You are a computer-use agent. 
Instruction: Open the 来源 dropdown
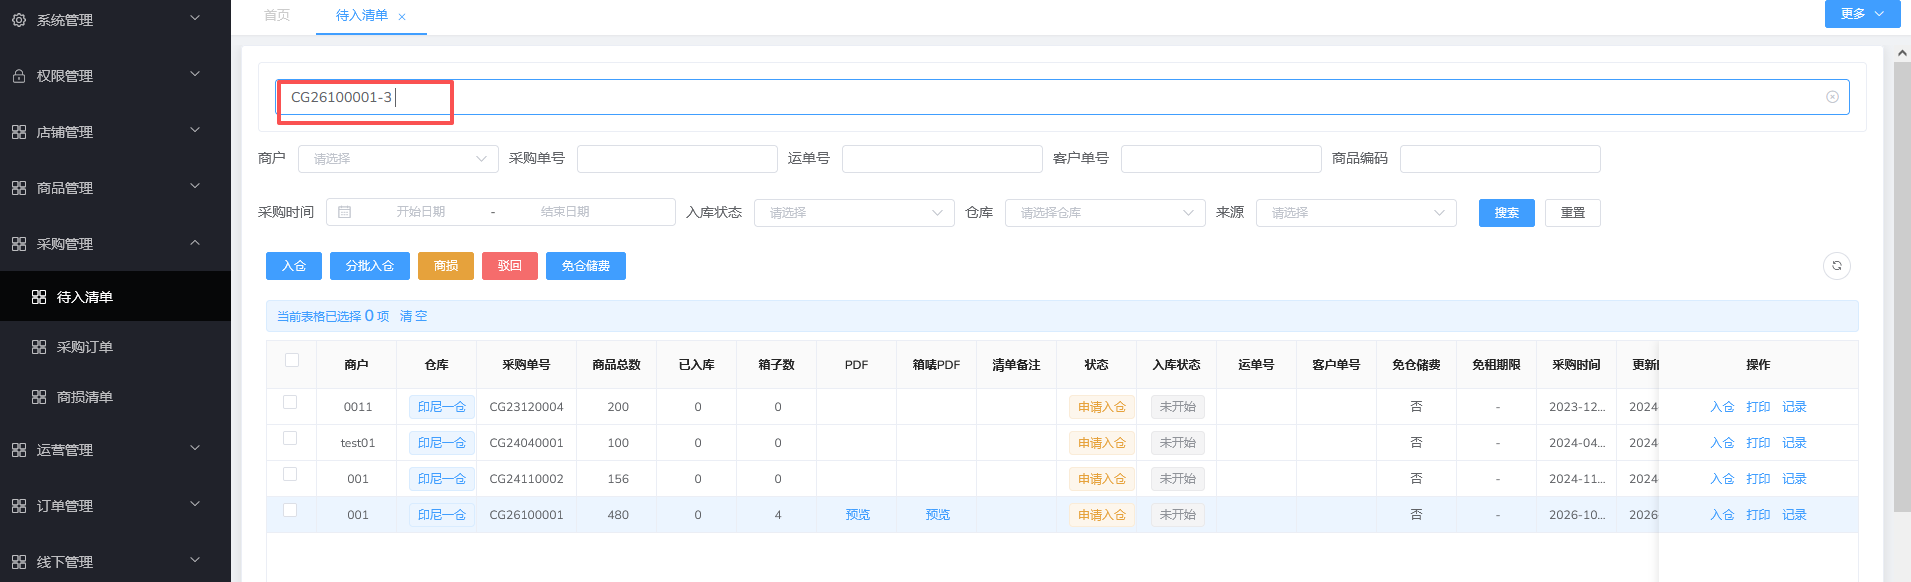coord(1356,213)
